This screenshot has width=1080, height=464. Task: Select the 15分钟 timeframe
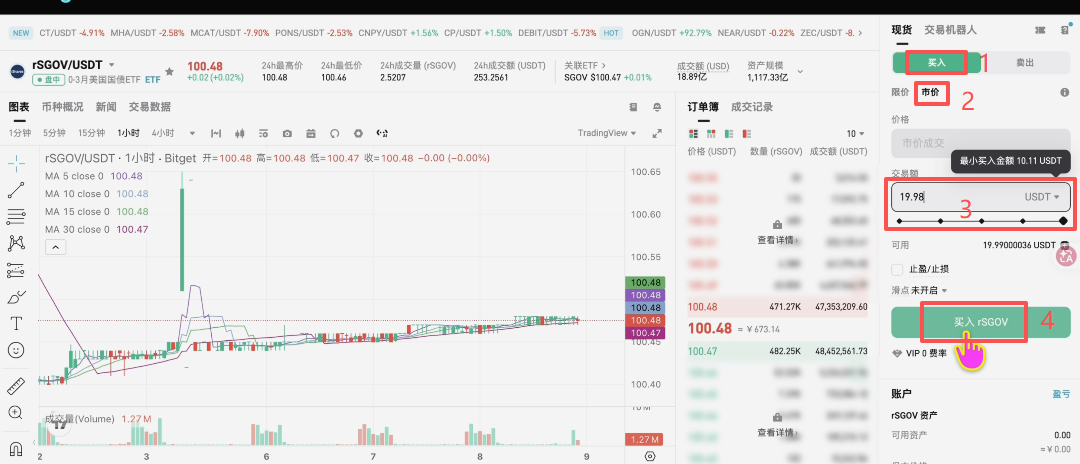coord(91,133)
